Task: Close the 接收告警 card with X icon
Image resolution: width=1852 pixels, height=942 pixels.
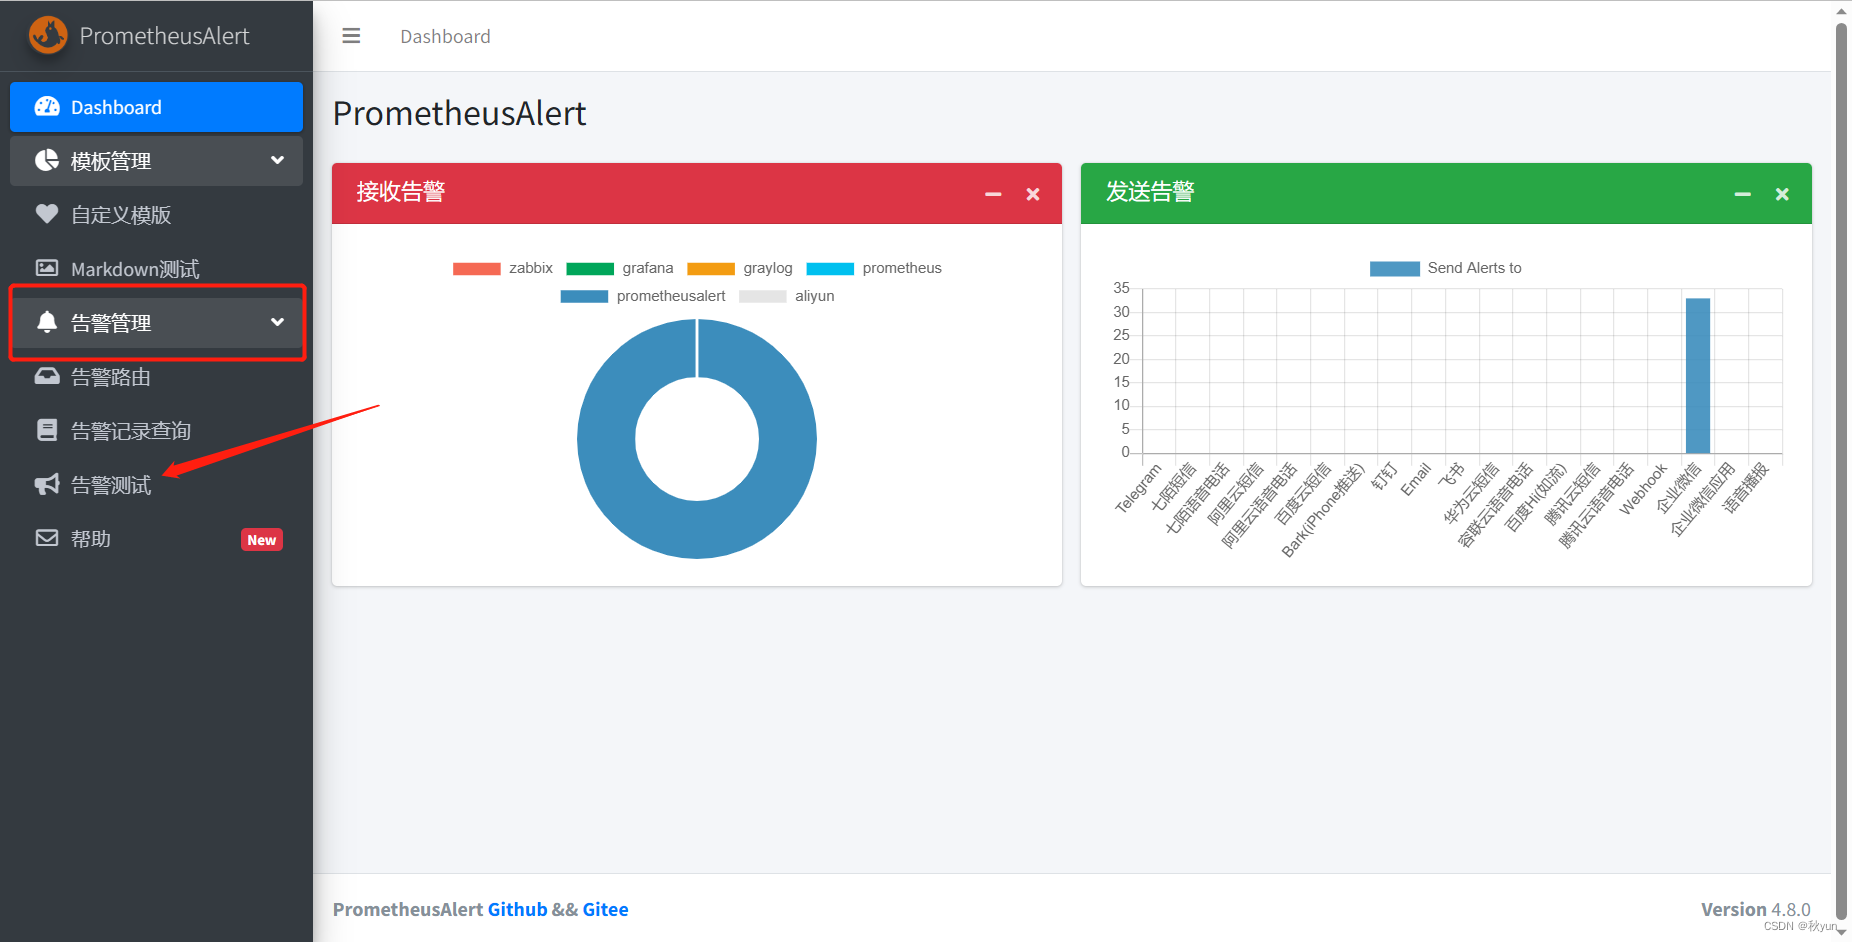Action: 1033,194
